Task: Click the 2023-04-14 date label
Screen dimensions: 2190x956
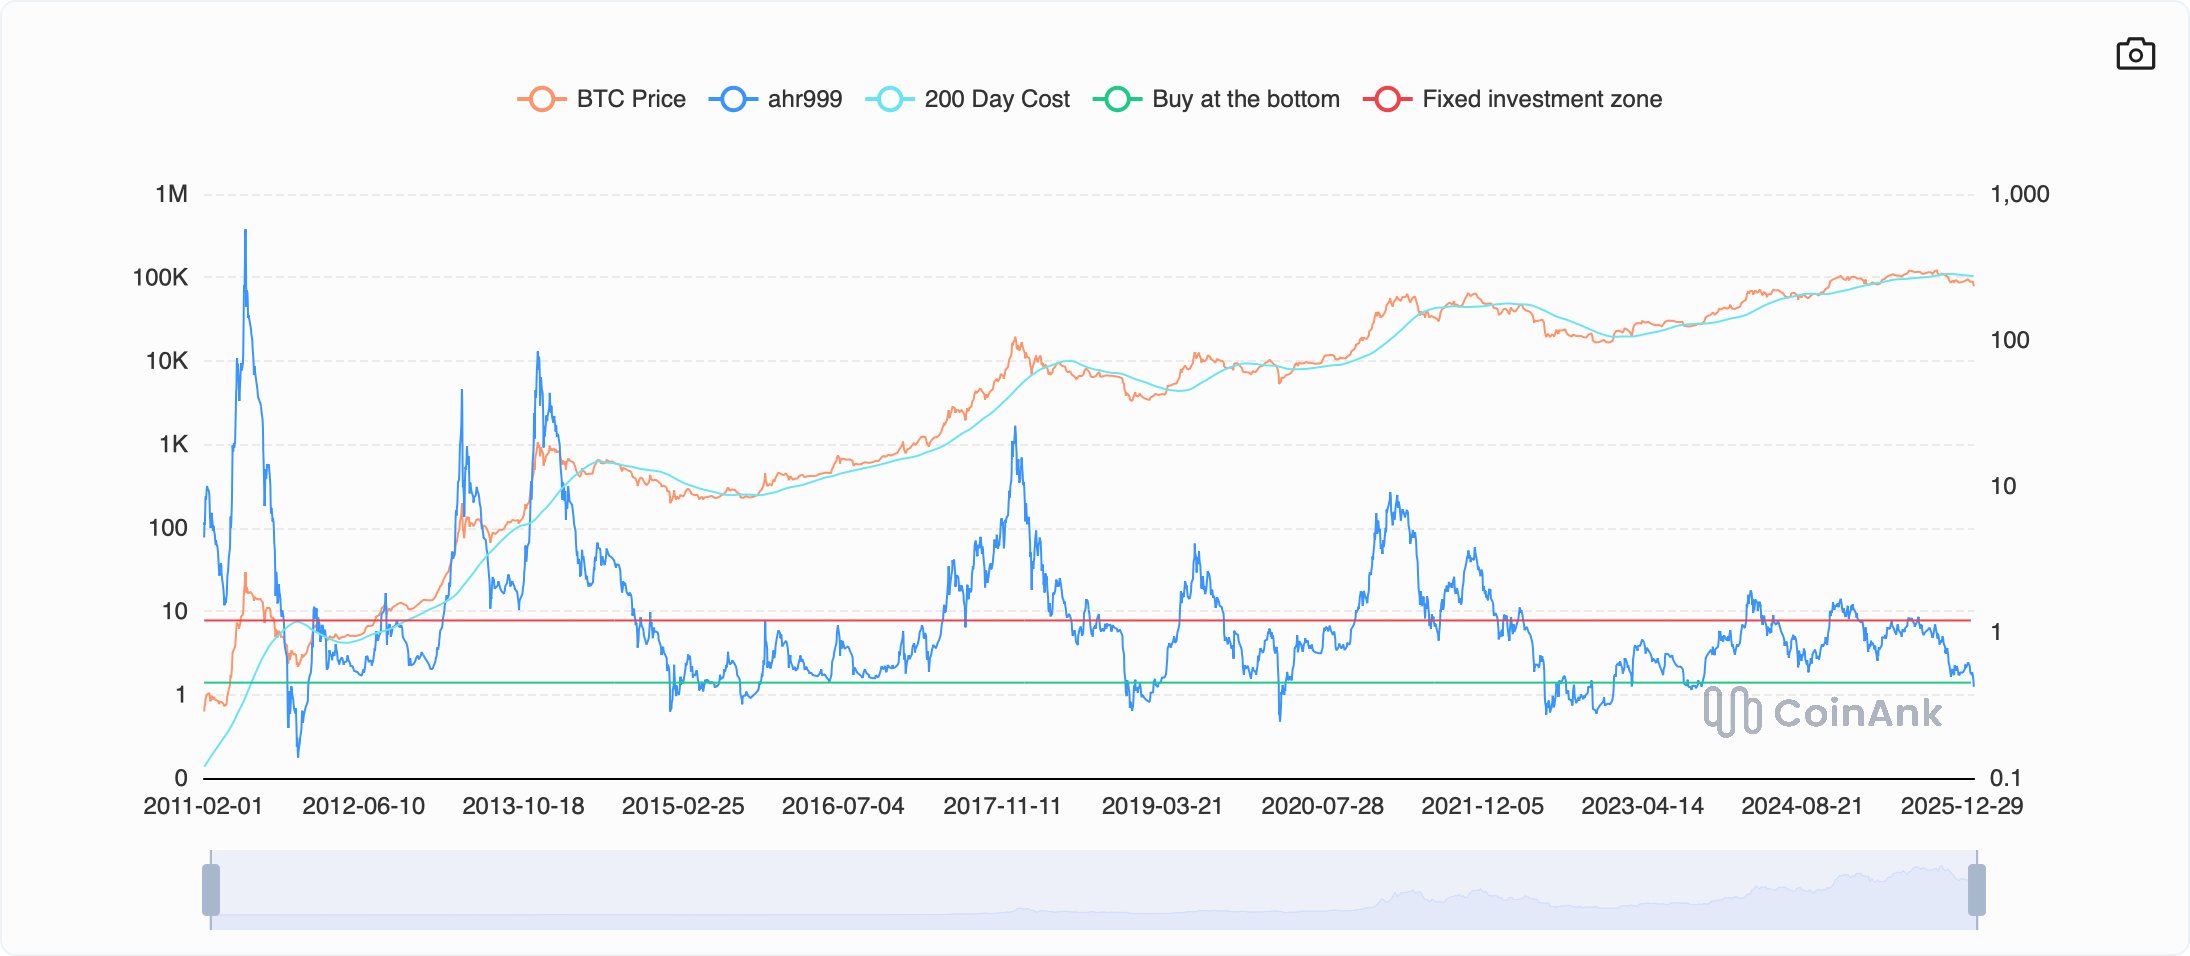Action: [x=1642, y=806]
